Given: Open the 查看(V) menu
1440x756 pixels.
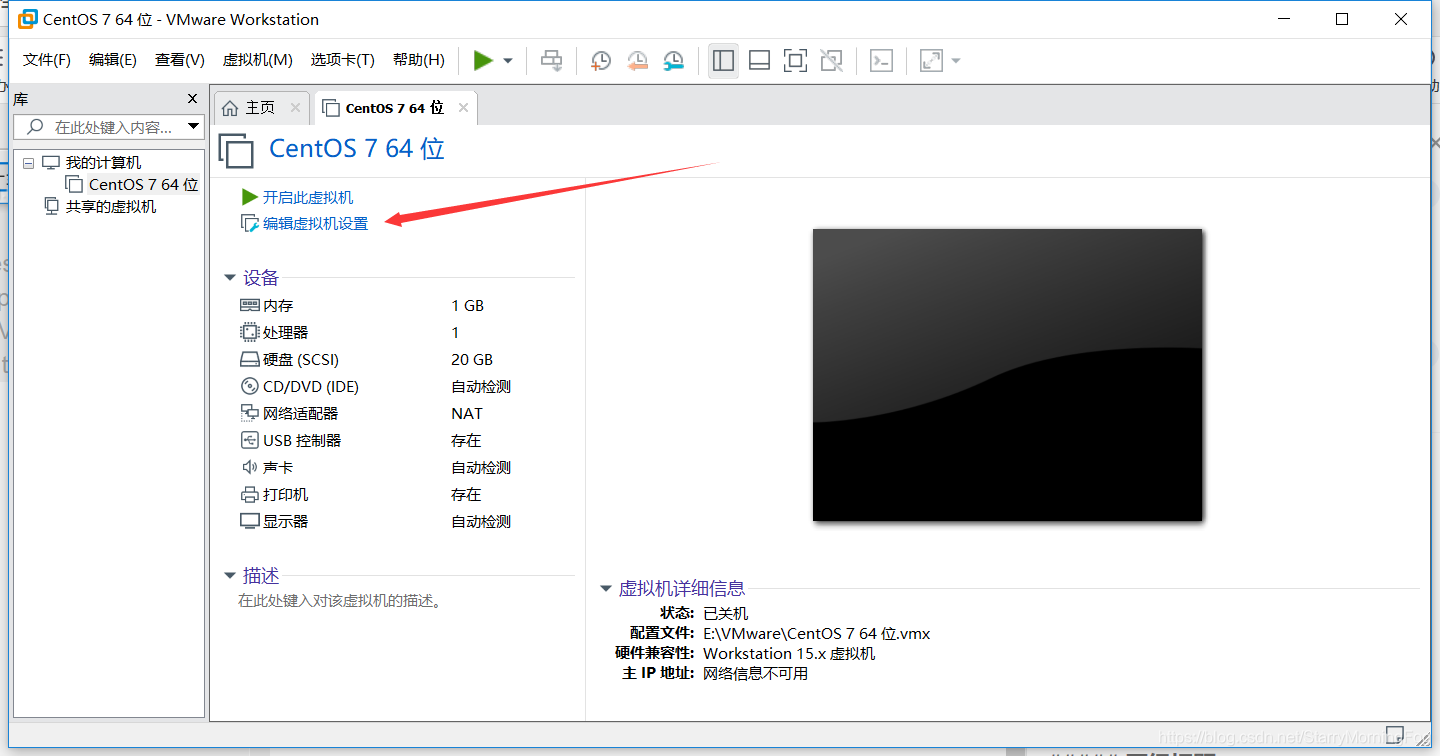Looking at the screenshot, I should click(x=180, y=60).
